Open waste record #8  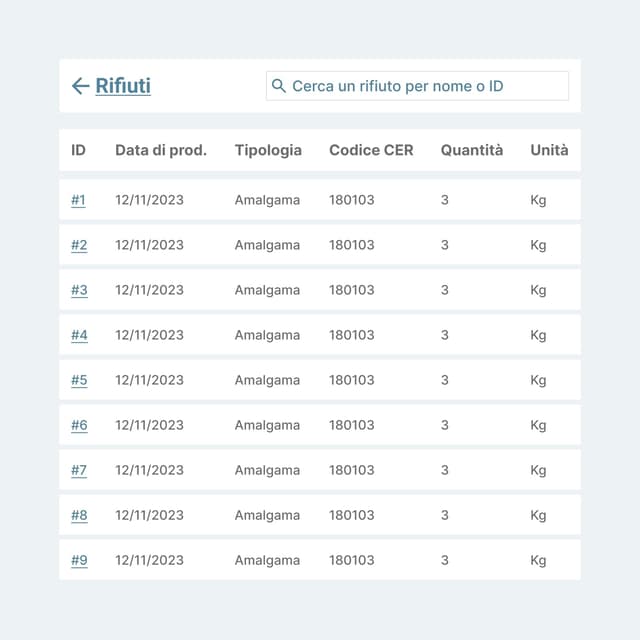79,515
